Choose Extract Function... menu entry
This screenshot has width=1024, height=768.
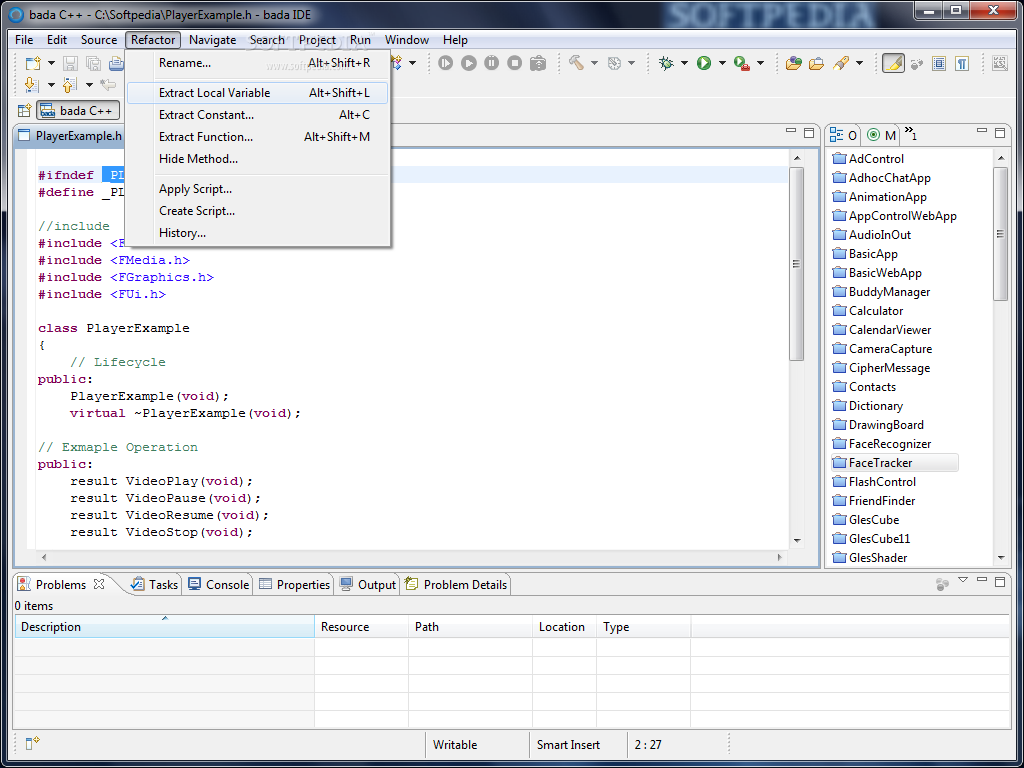point(259,137)
